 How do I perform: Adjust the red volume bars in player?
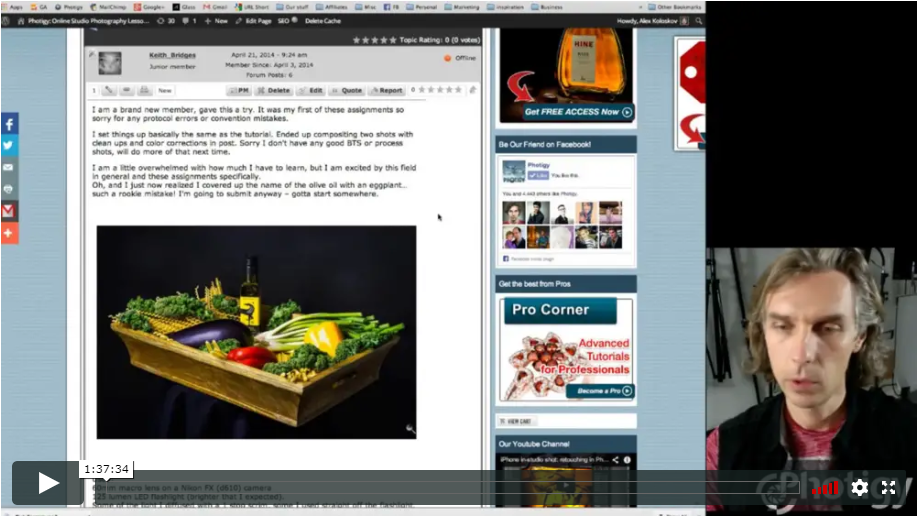click(825, 488)
